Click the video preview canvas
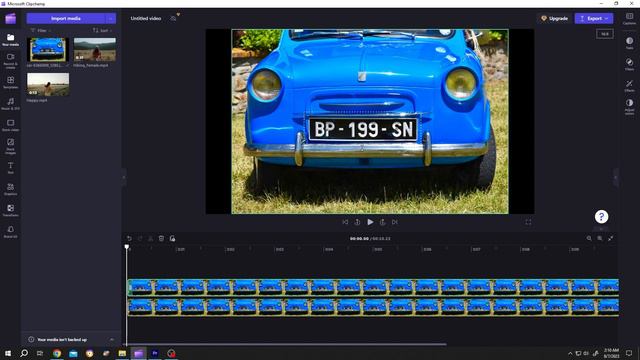 (x=370, y=121)
